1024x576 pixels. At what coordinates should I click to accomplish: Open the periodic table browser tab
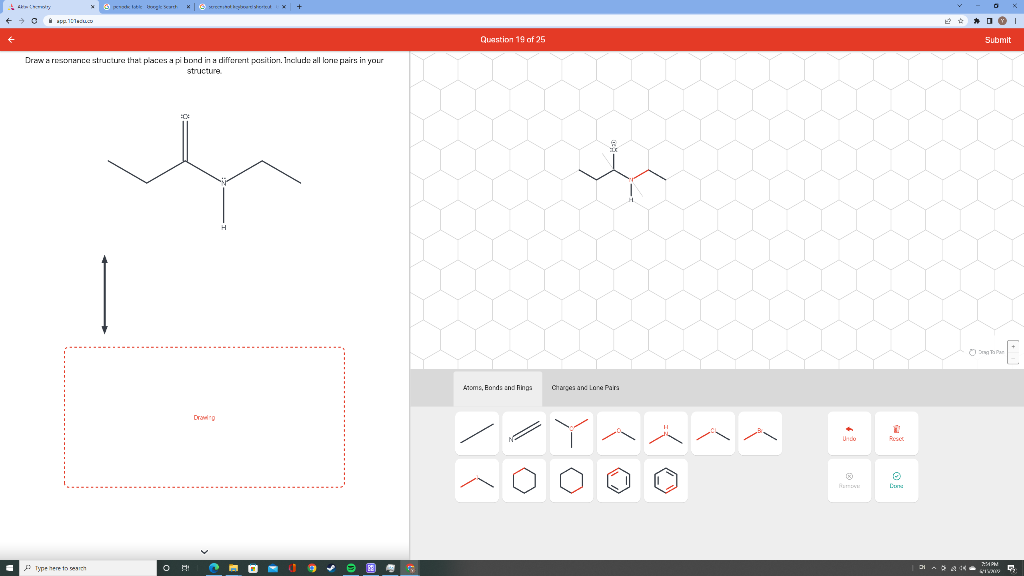[x=140, y=6]
